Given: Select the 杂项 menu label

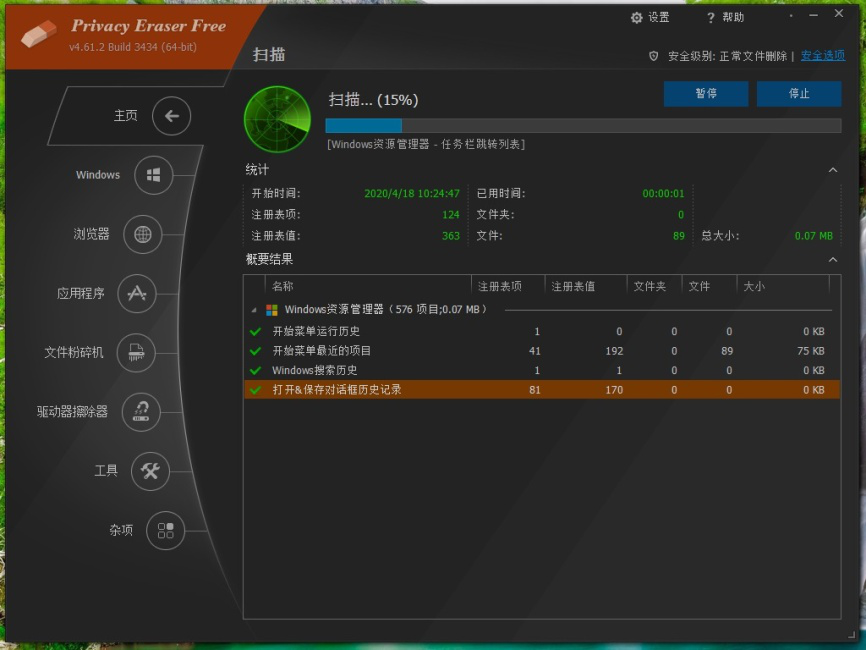Looking at the screenshot, I should coord(121,530).
